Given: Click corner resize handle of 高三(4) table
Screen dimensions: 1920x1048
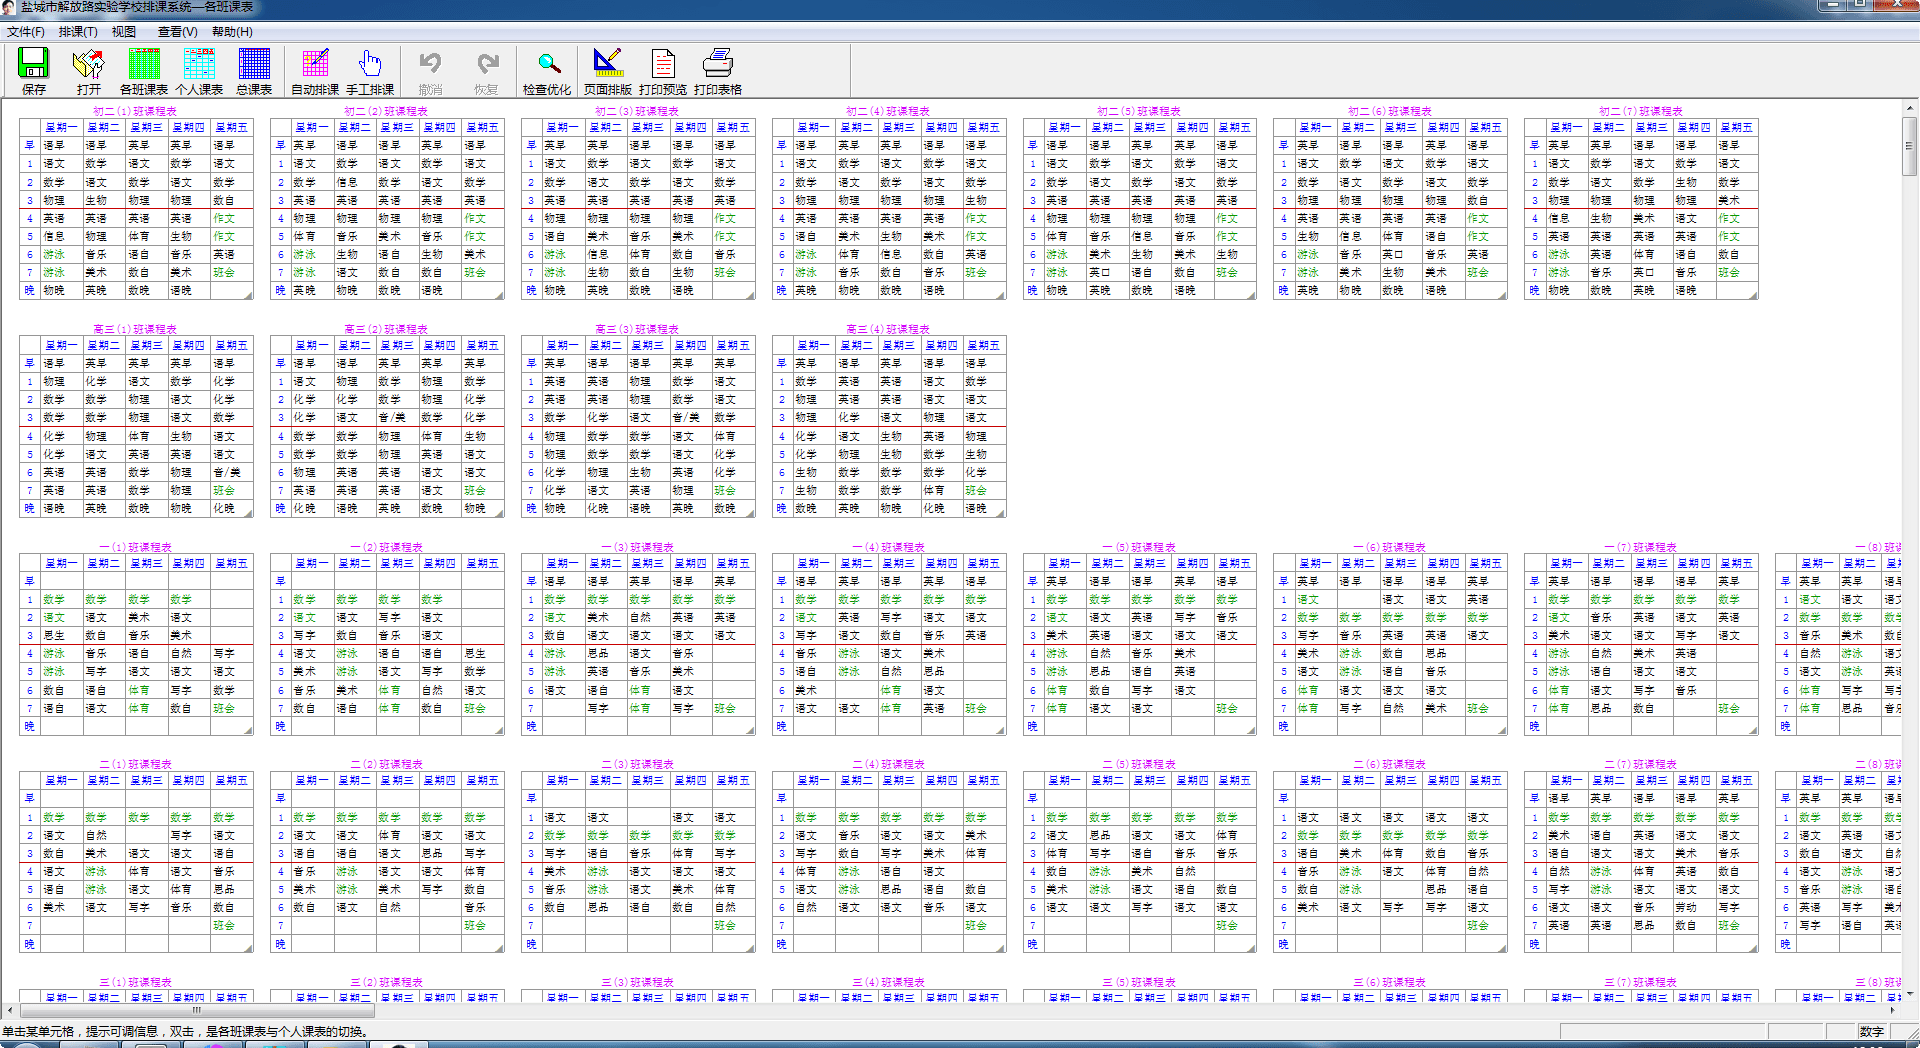Looking at the screenshot, I should click(1001, 513).
